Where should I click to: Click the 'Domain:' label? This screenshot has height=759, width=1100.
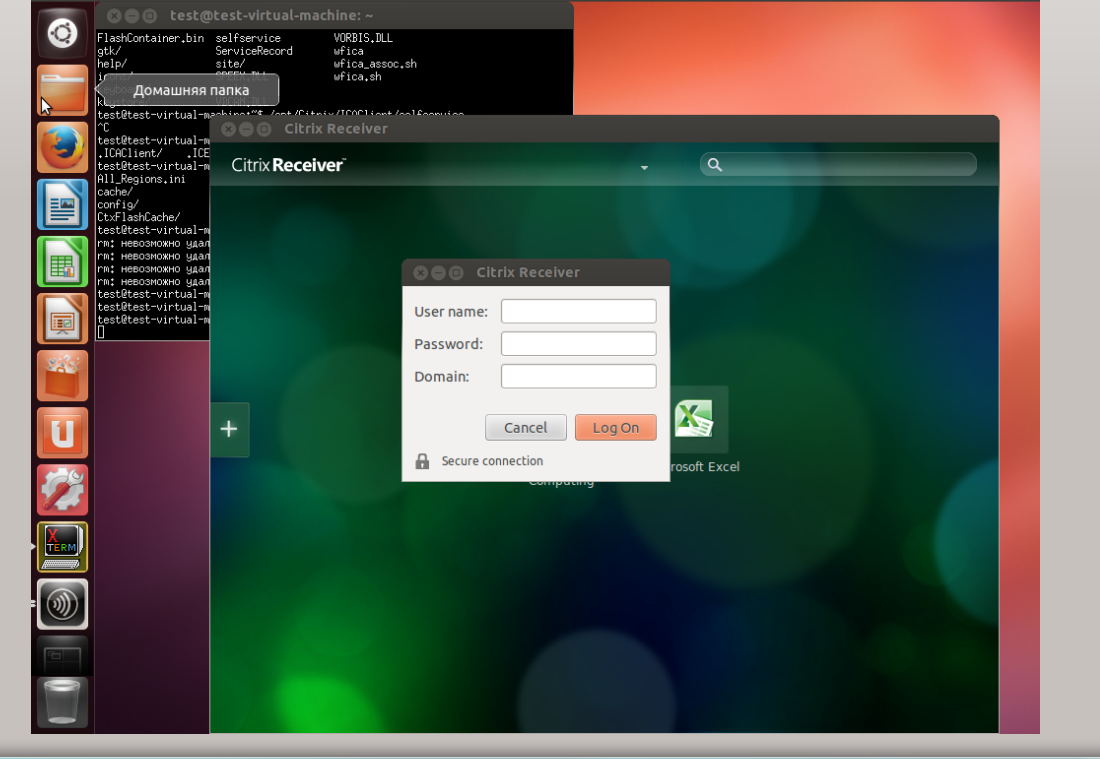coord(441,377)
